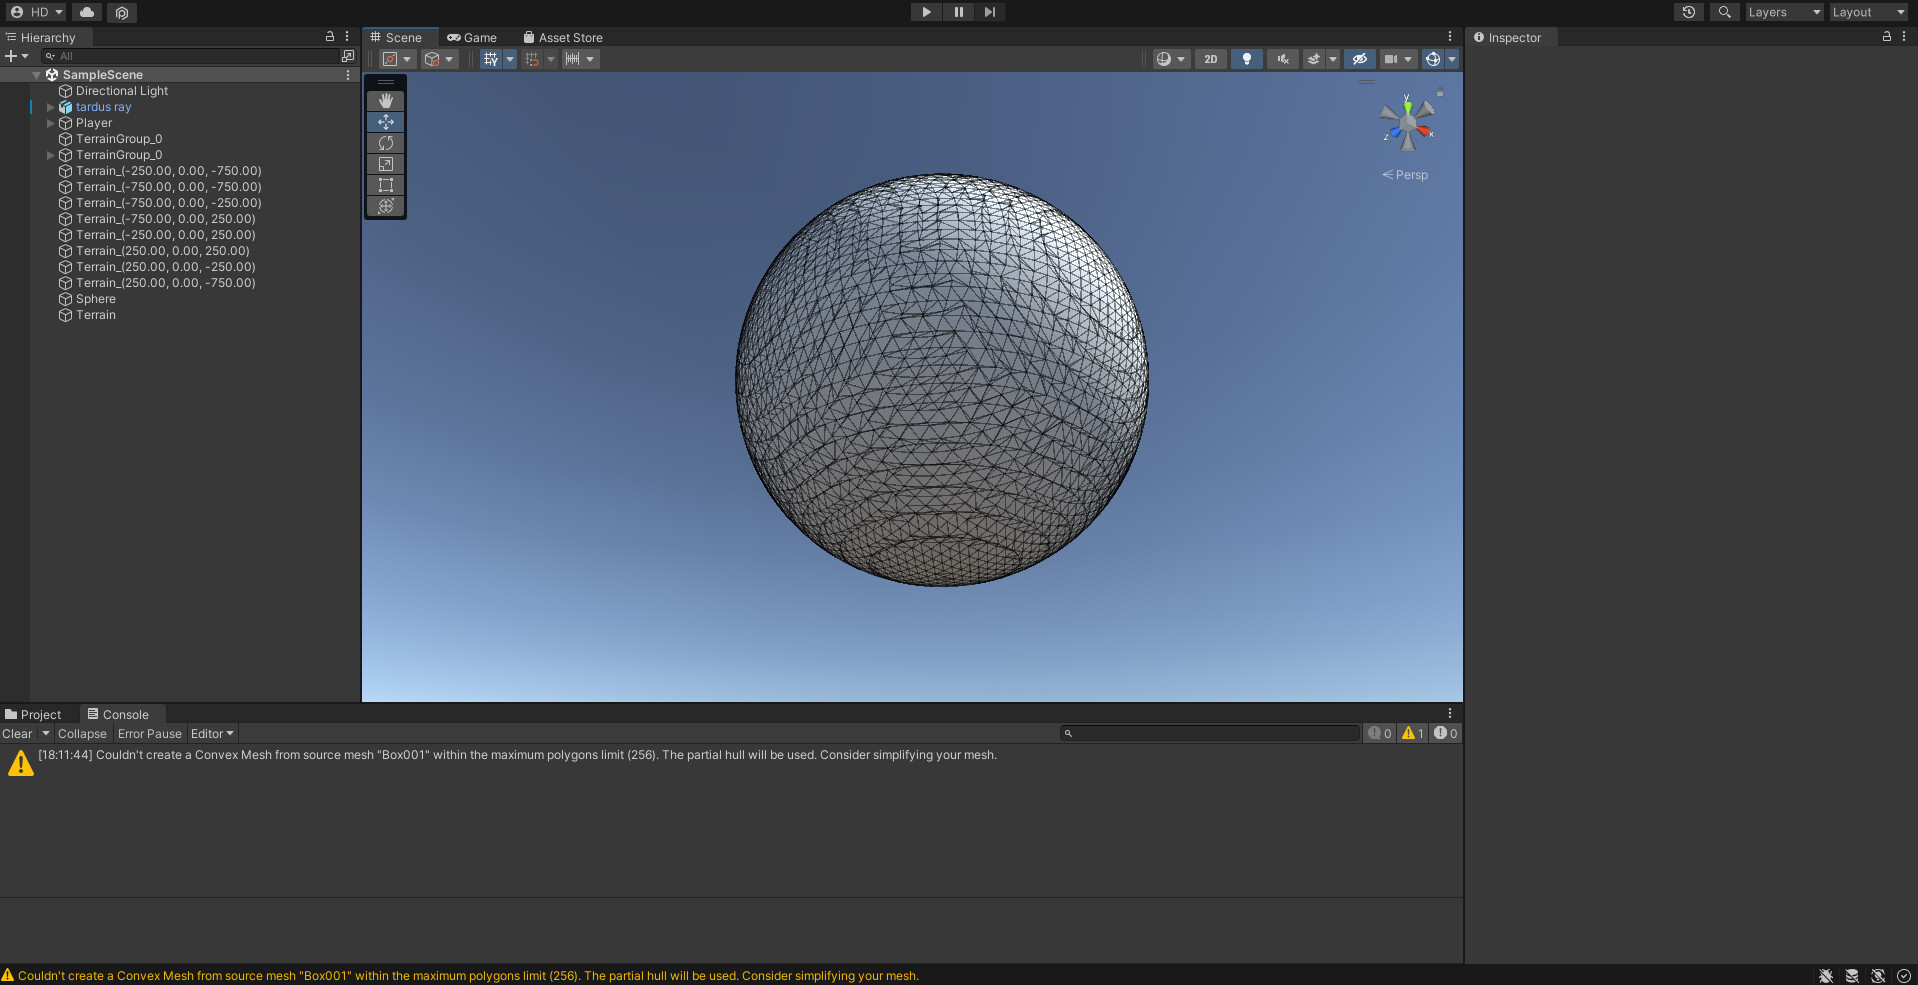1918x985 pixels.
Task: Clear the console messages
Action: click(17, 734)
